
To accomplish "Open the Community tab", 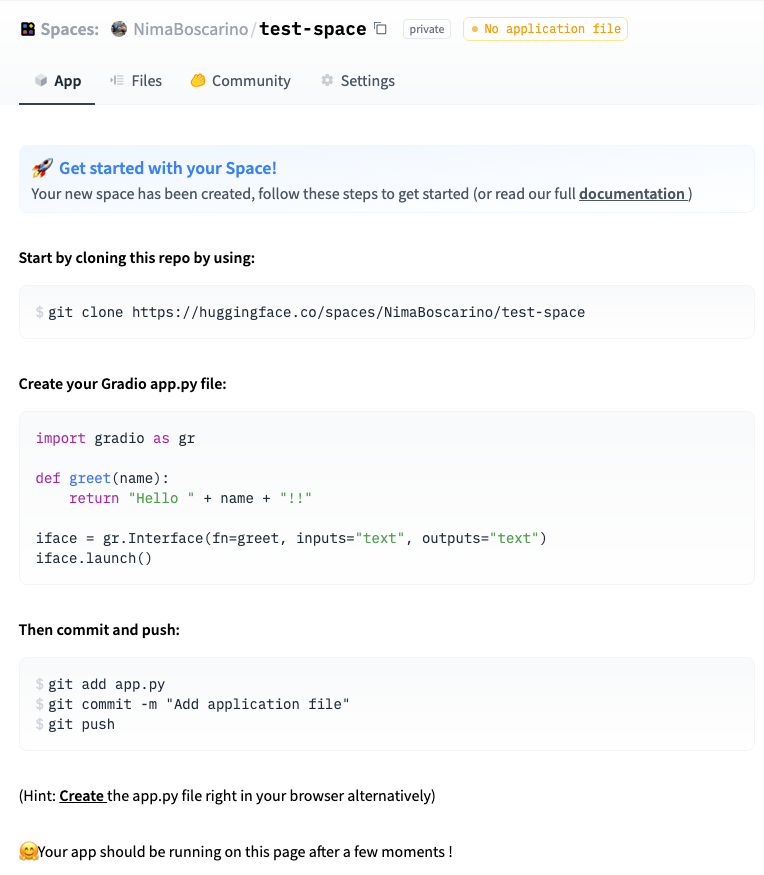I will 241,81.
